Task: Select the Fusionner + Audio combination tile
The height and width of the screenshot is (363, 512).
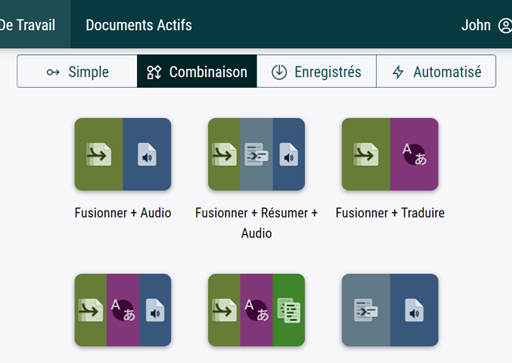Action: 123,154
